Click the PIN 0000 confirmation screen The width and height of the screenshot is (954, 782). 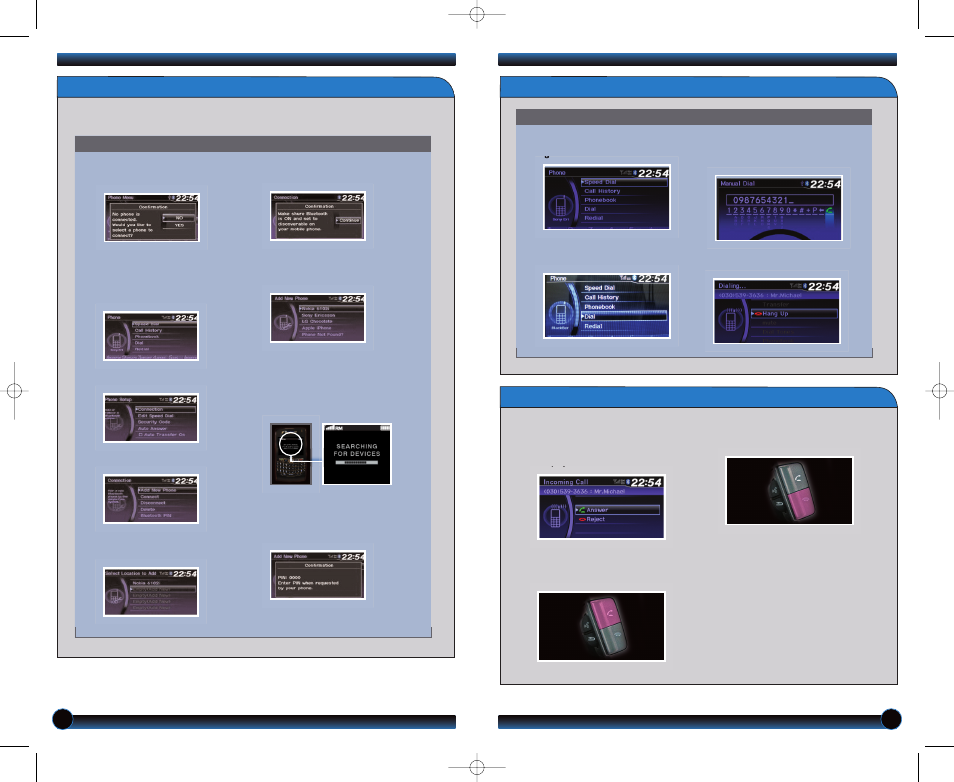pyautogui.click(x=318, y=575)
